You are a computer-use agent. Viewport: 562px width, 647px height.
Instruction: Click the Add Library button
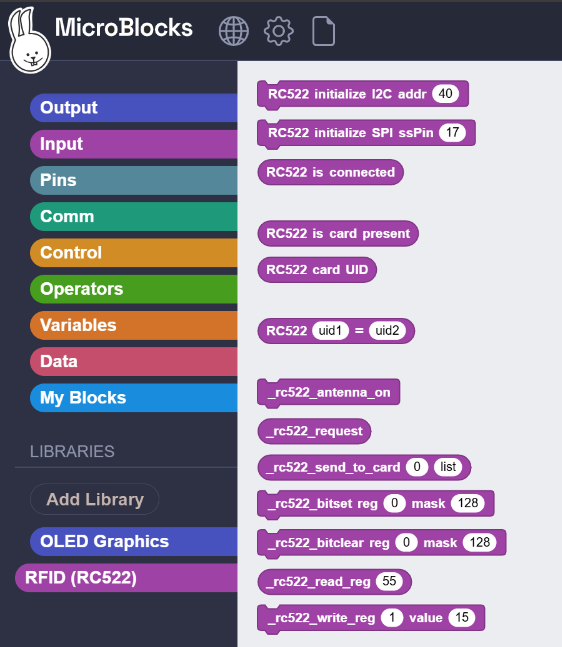click(x=94, y=499)
